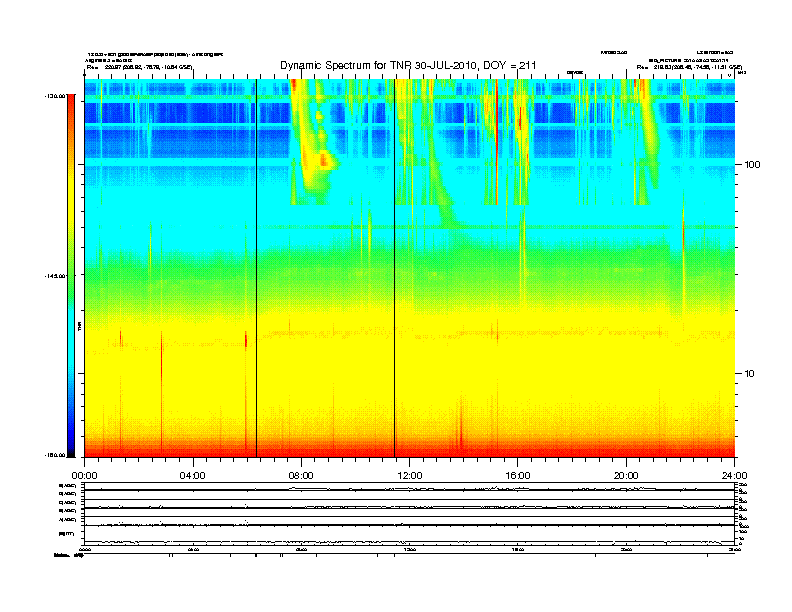
Task: Click the bottom panel's lowest trace label
Action: 66,533
